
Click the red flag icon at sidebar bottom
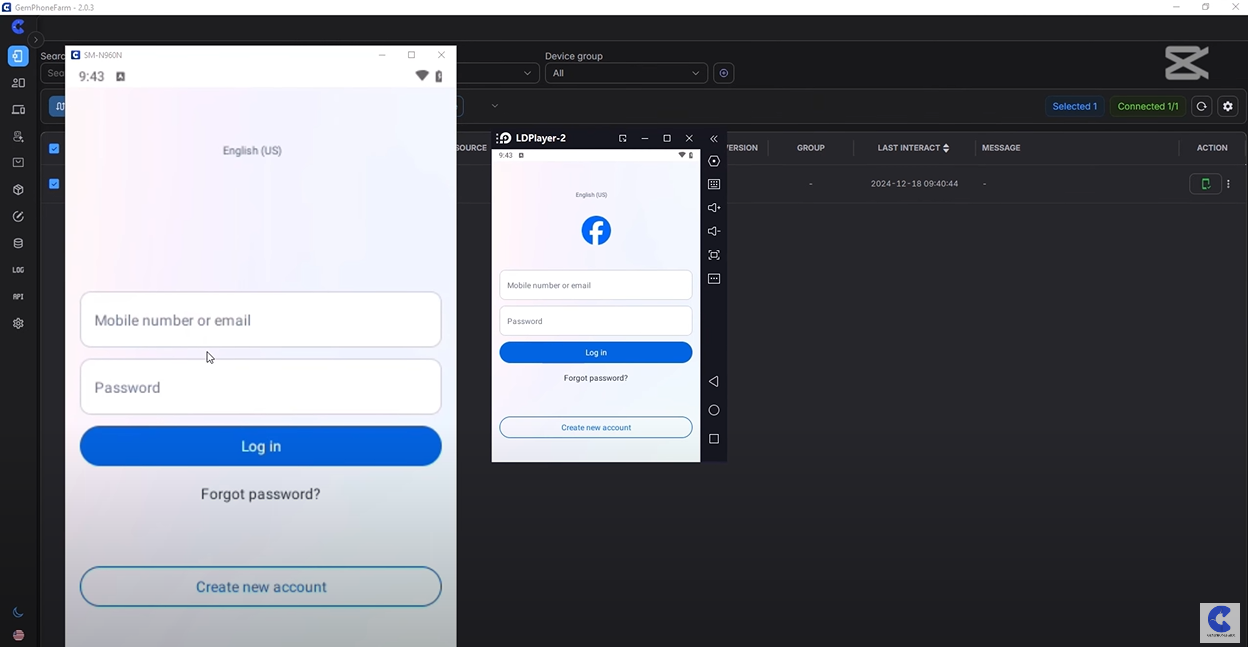[x=18, y=635]
